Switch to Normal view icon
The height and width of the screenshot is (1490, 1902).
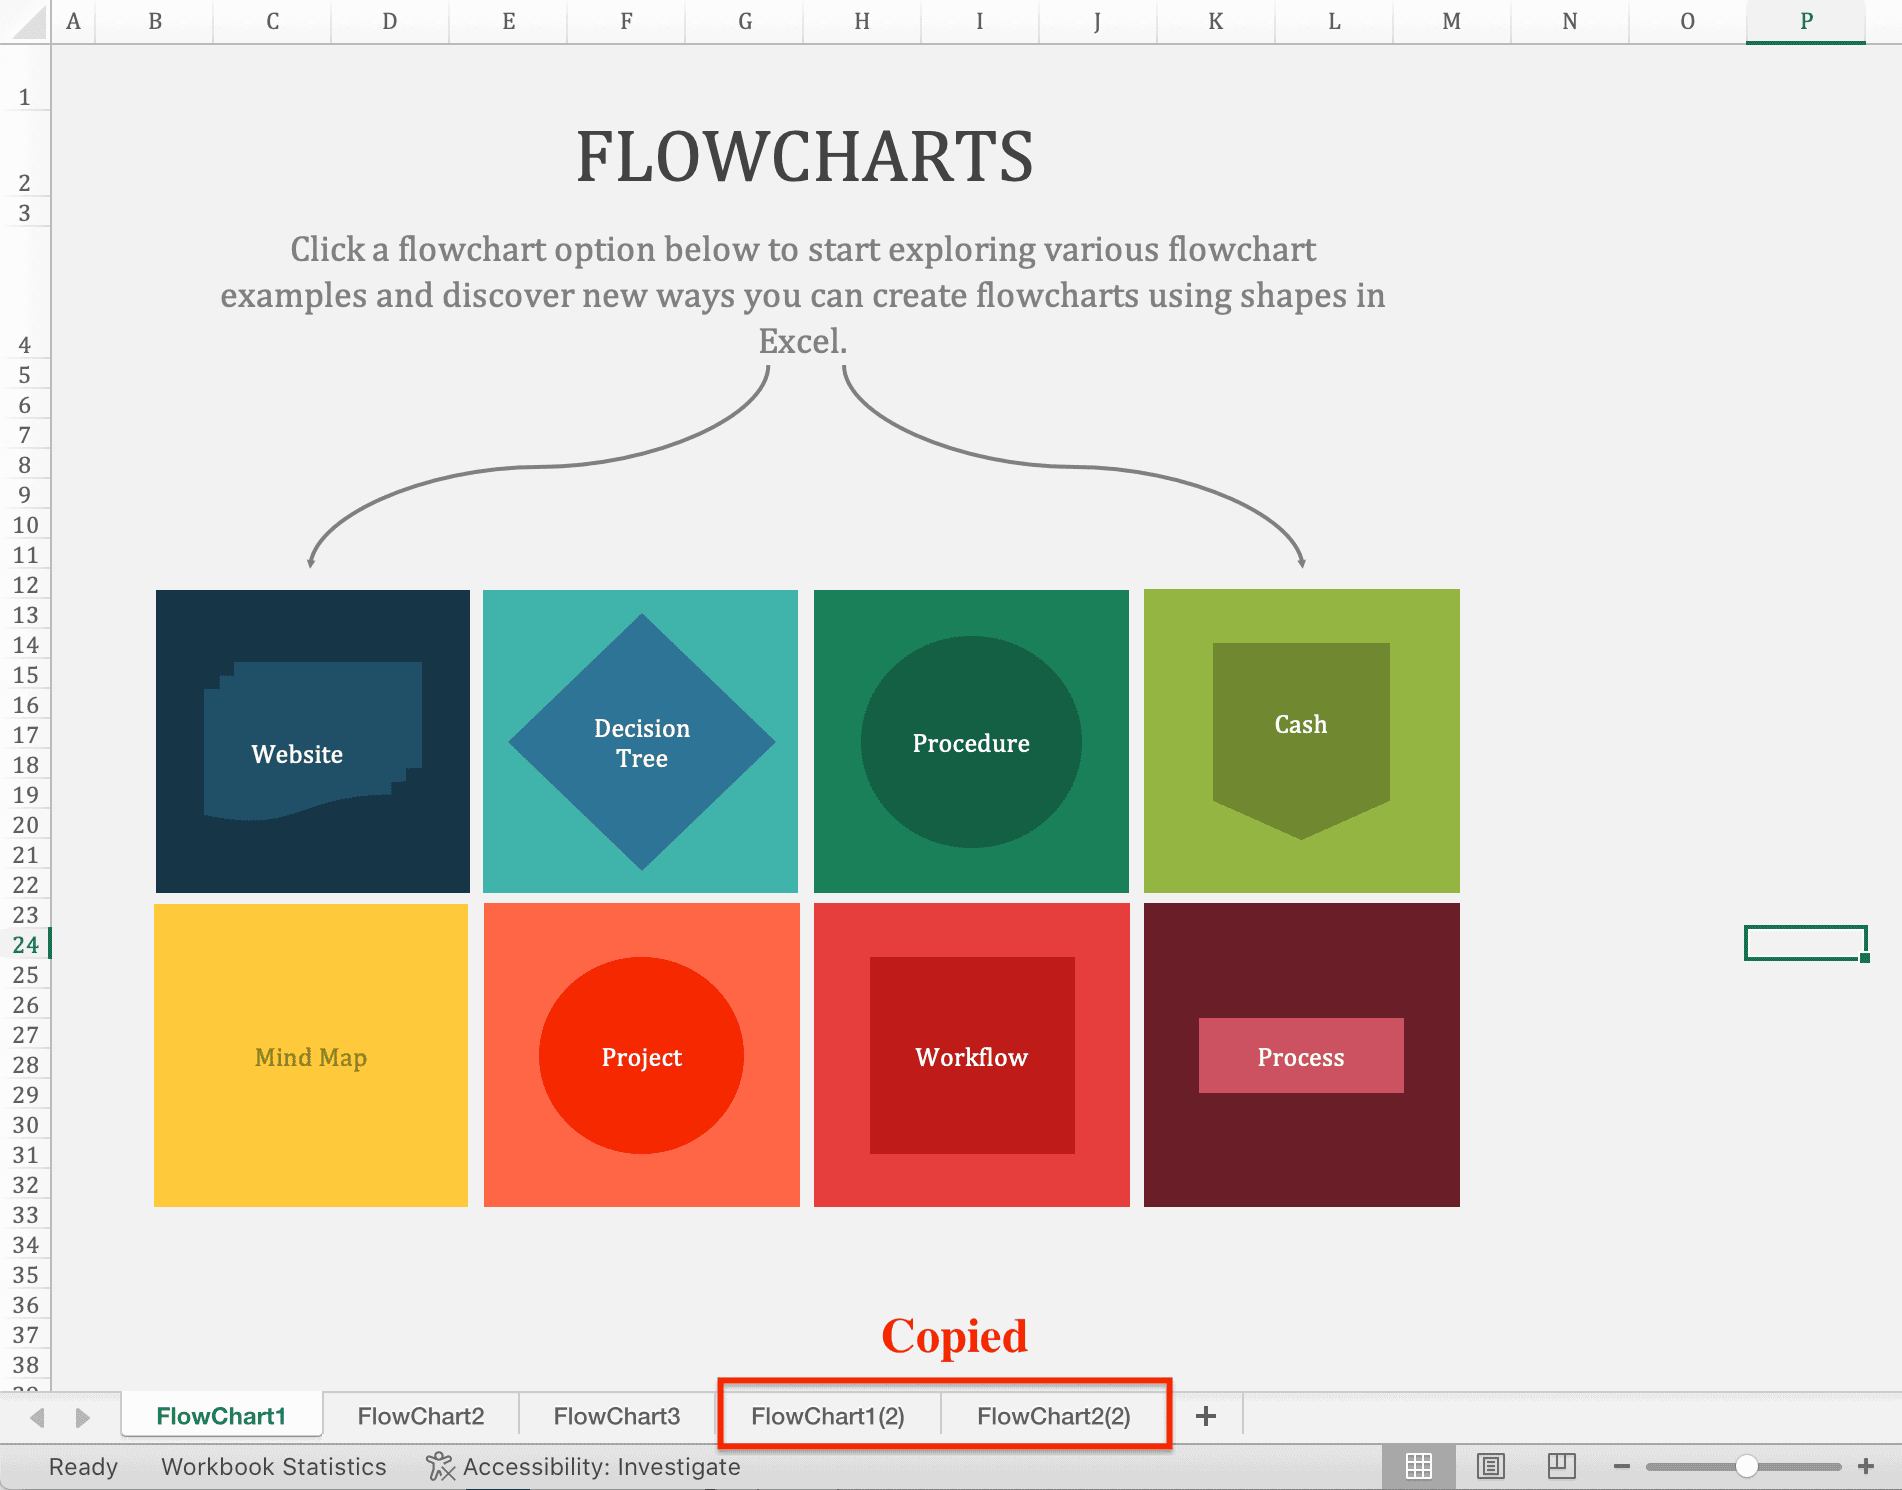(x=1418, y=1466)
